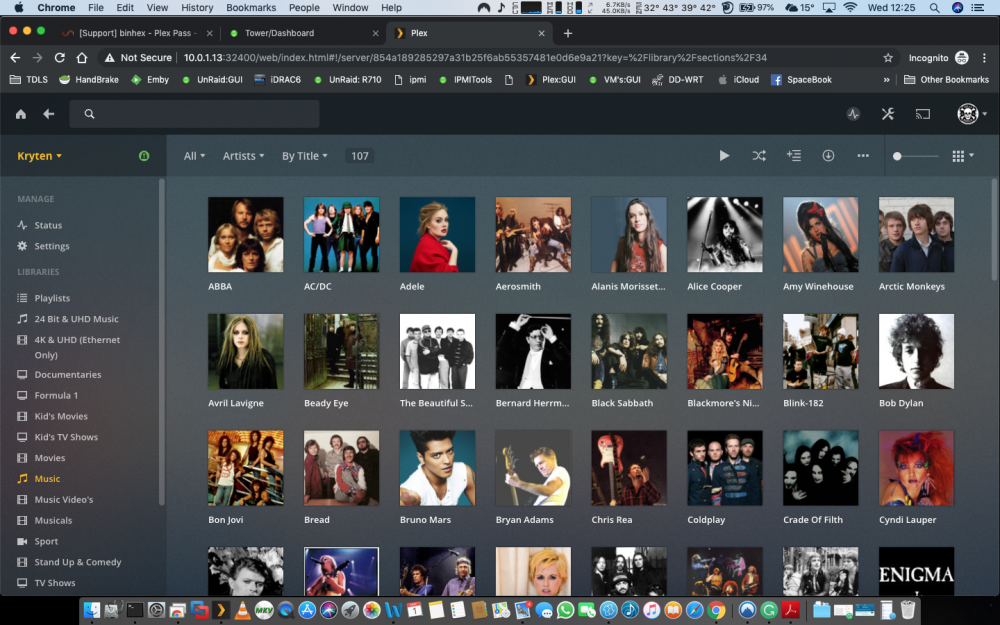Screen dimensions: 1000x625
Task: Select the Music library
Action: click(47, 479)
